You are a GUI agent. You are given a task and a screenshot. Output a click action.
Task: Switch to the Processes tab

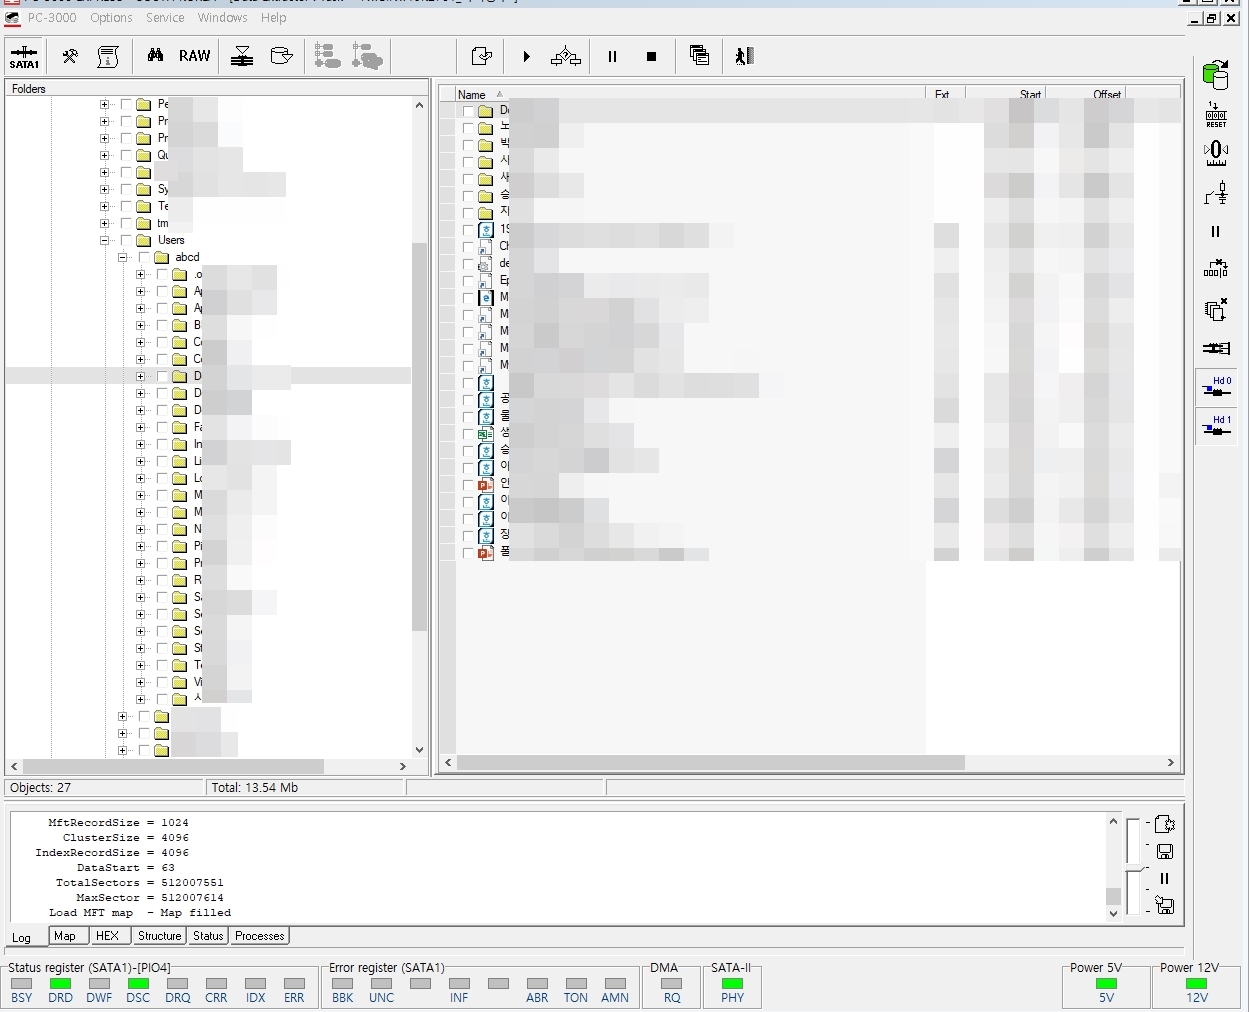260,936
